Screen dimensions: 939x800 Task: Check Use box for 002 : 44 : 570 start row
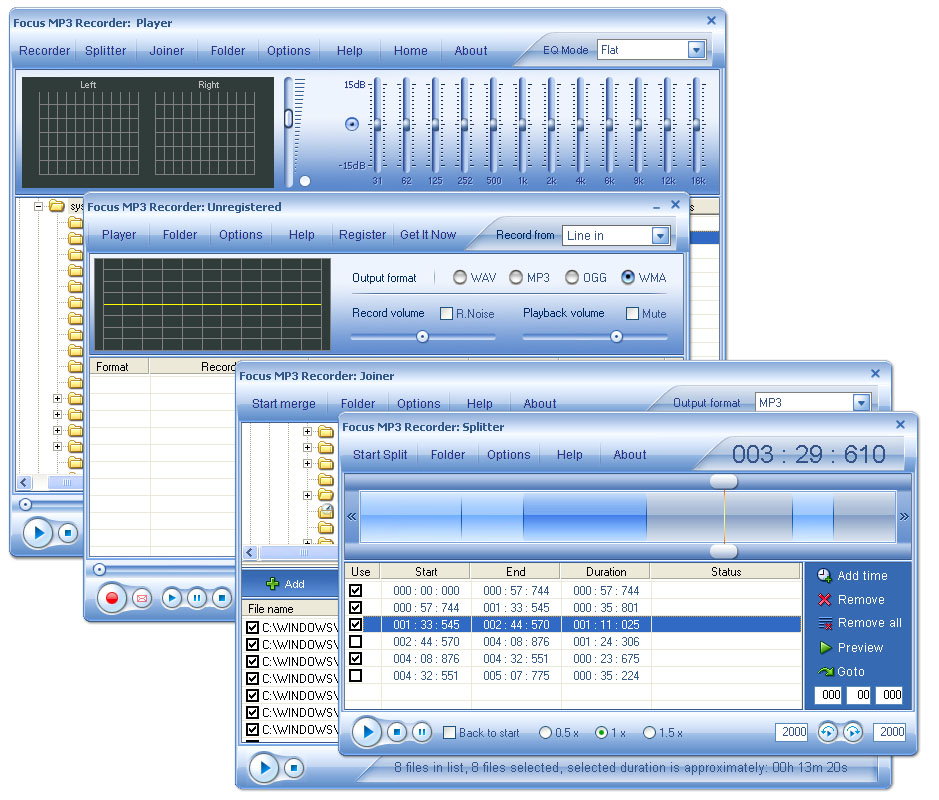[356, 641]
